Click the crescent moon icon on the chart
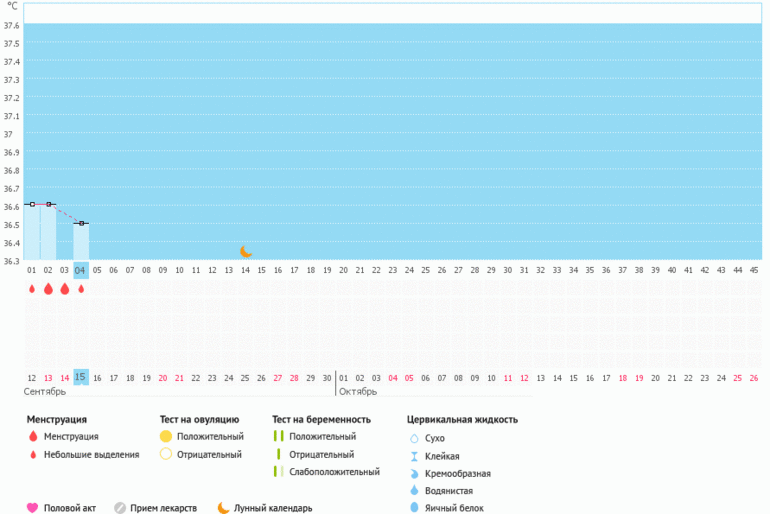The height and width of the screenshot is (514, 770). [x=246, y=252]
